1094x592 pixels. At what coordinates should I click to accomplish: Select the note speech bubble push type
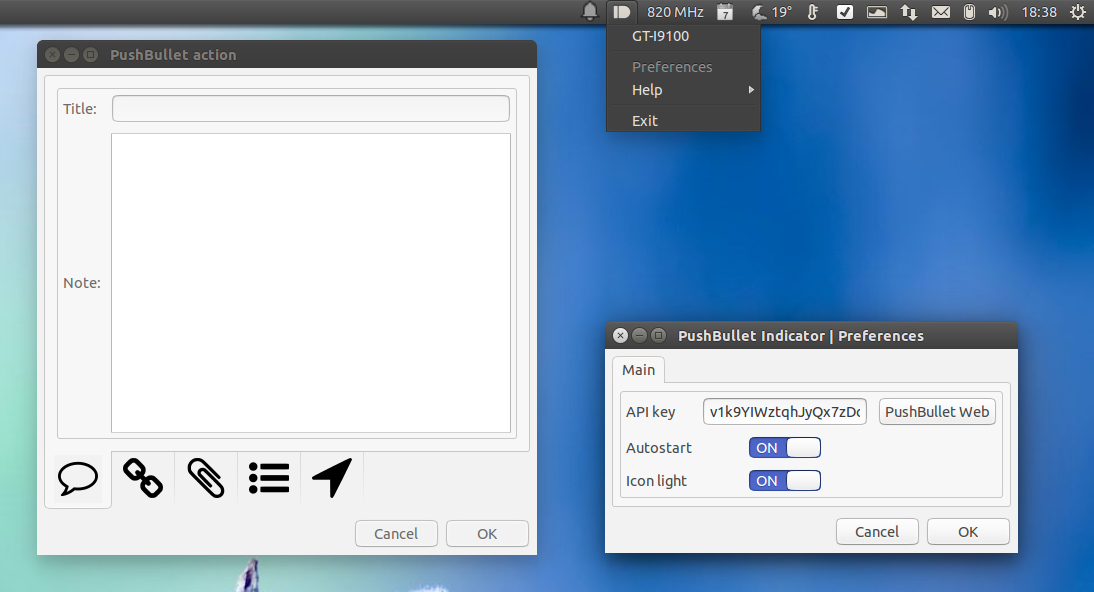(x=78, y=478)
